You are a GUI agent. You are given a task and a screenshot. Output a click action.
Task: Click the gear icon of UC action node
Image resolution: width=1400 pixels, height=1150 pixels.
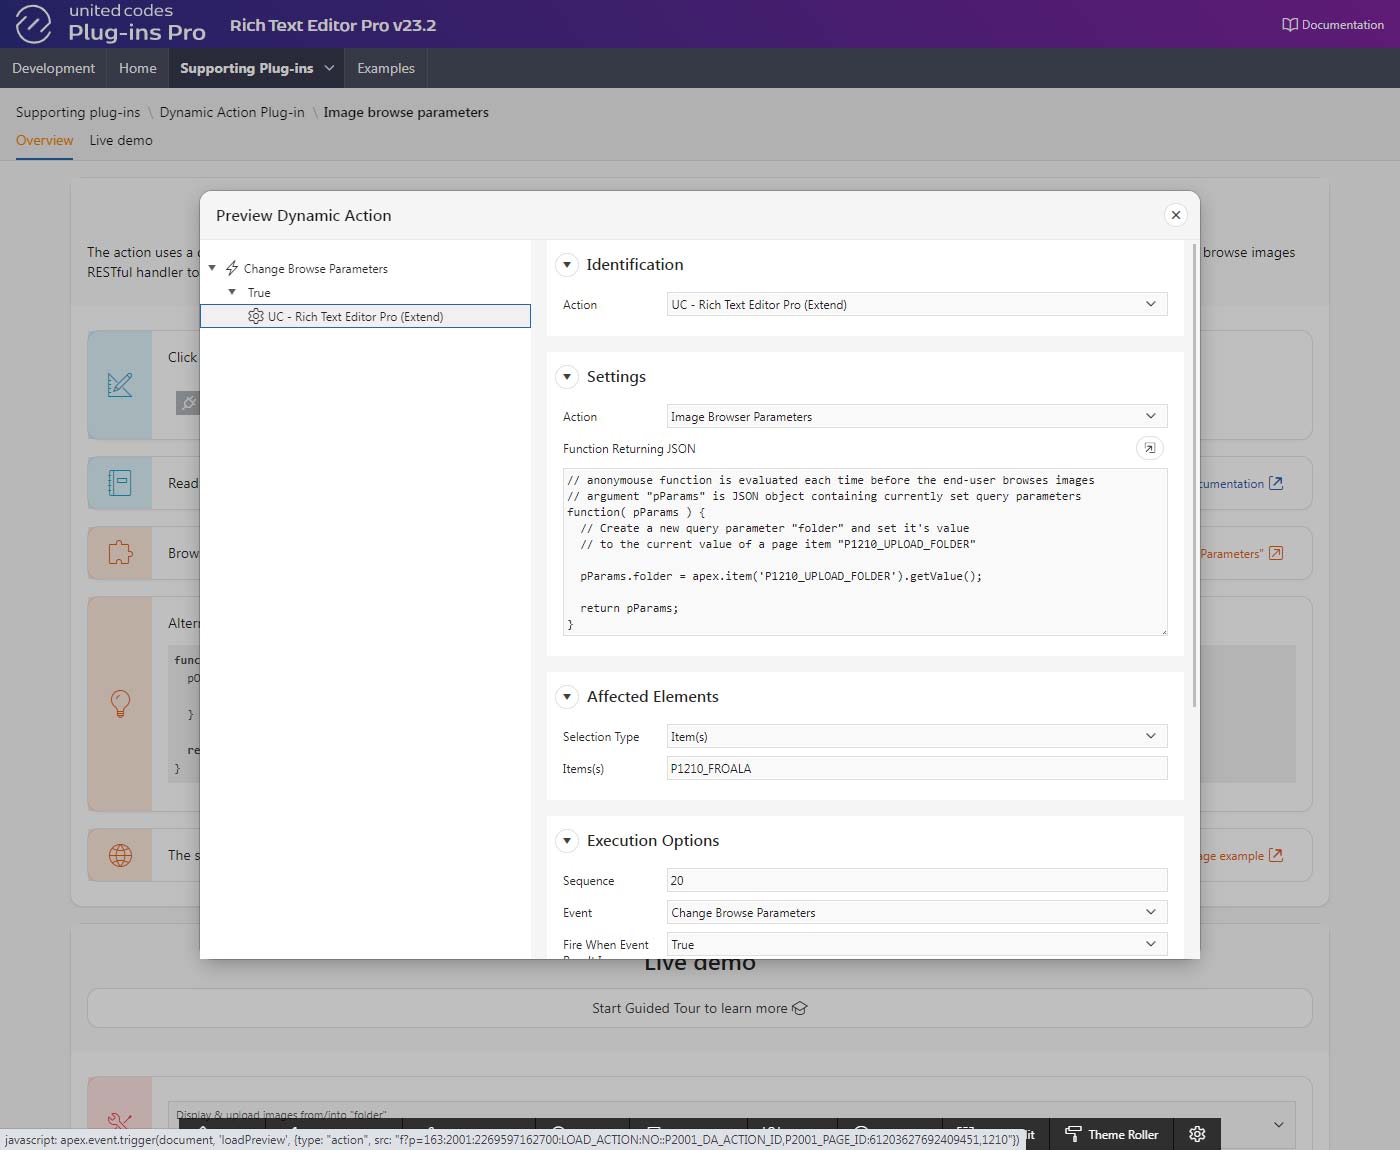(x=256, y=316)
